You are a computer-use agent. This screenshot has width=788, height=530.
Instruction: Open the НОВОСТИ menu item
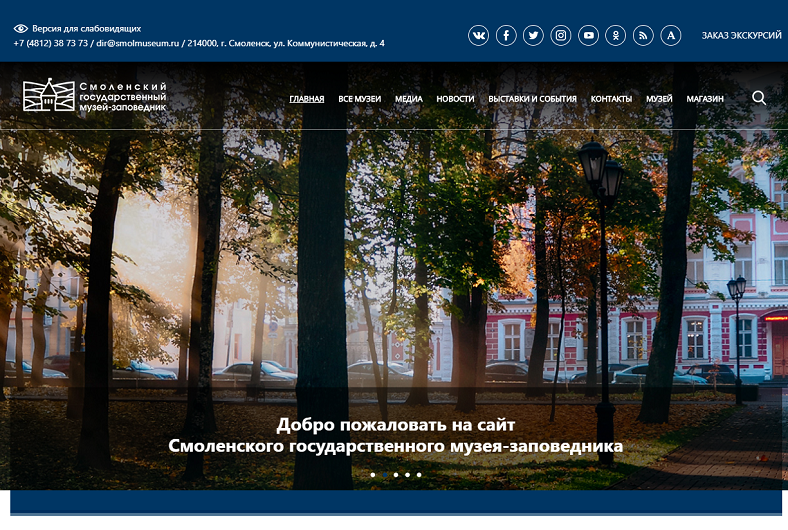[x=455, y=99]
